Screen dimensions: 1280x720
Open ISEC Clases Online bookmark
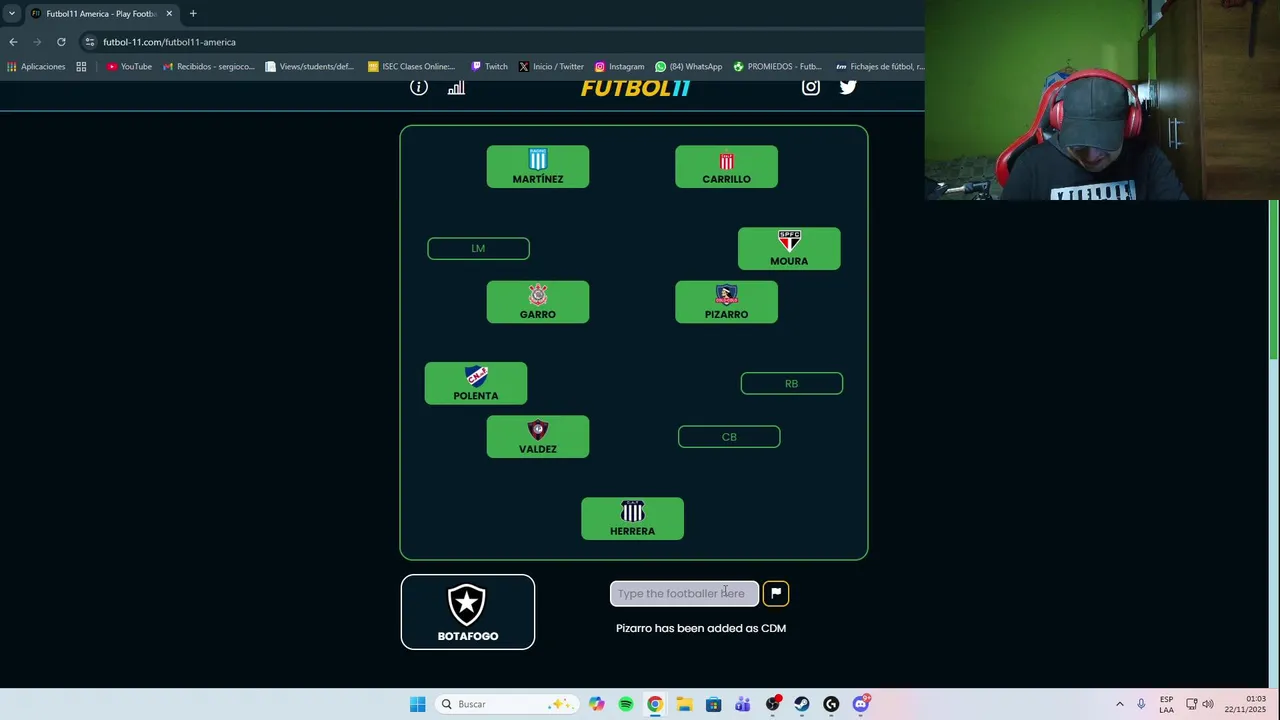click(411, 67)
